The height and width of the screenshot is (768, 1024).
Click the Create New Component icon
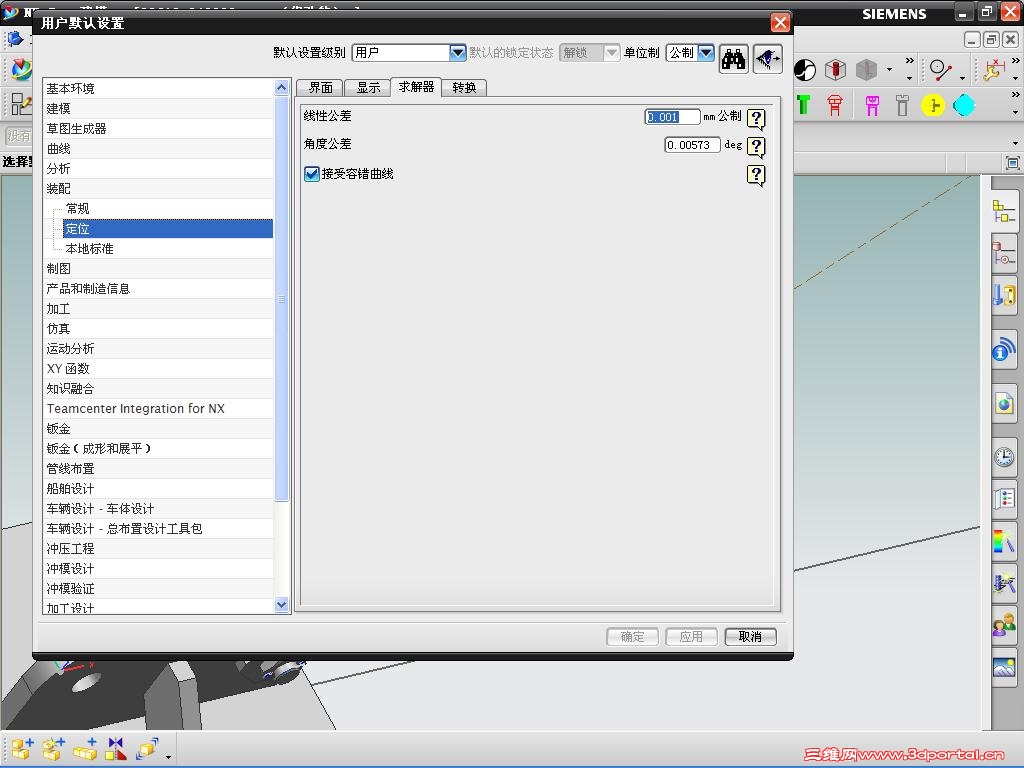point(53,748)
